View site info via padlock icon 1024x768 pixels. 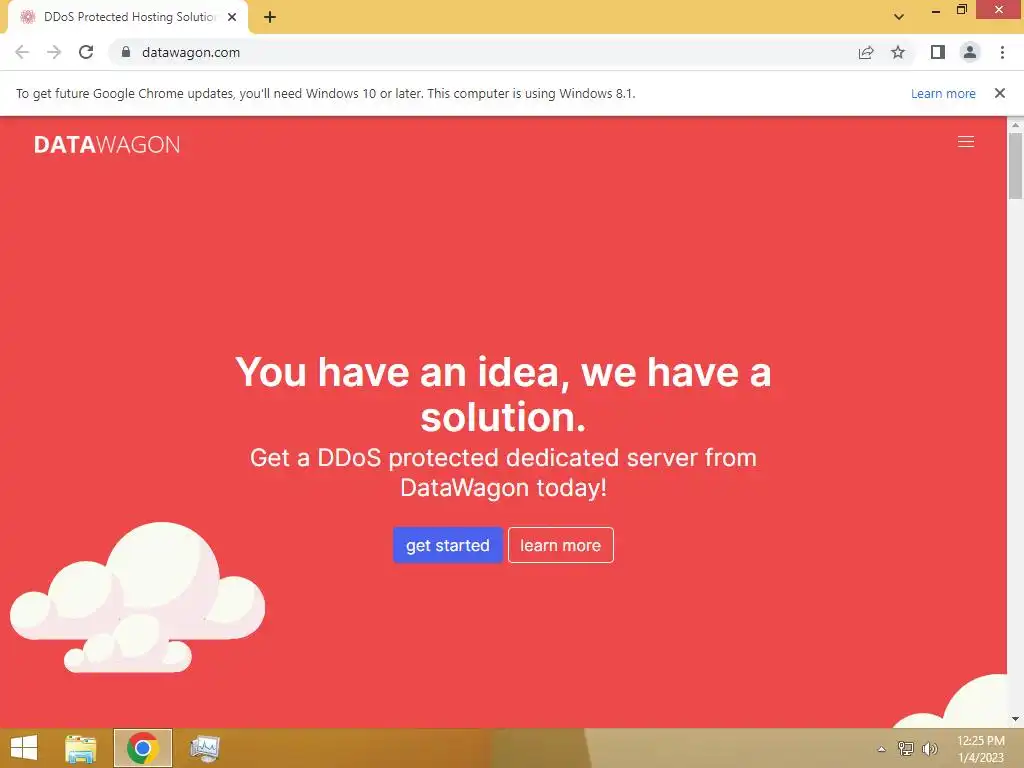click(126, 52)
